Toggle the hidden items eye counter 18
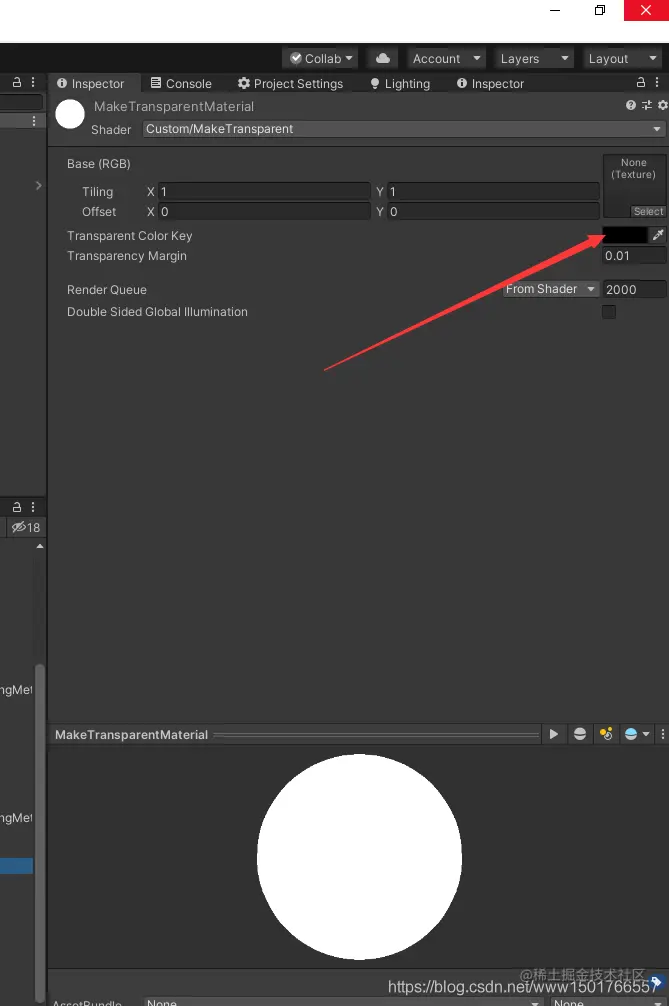 coord(26,527)
